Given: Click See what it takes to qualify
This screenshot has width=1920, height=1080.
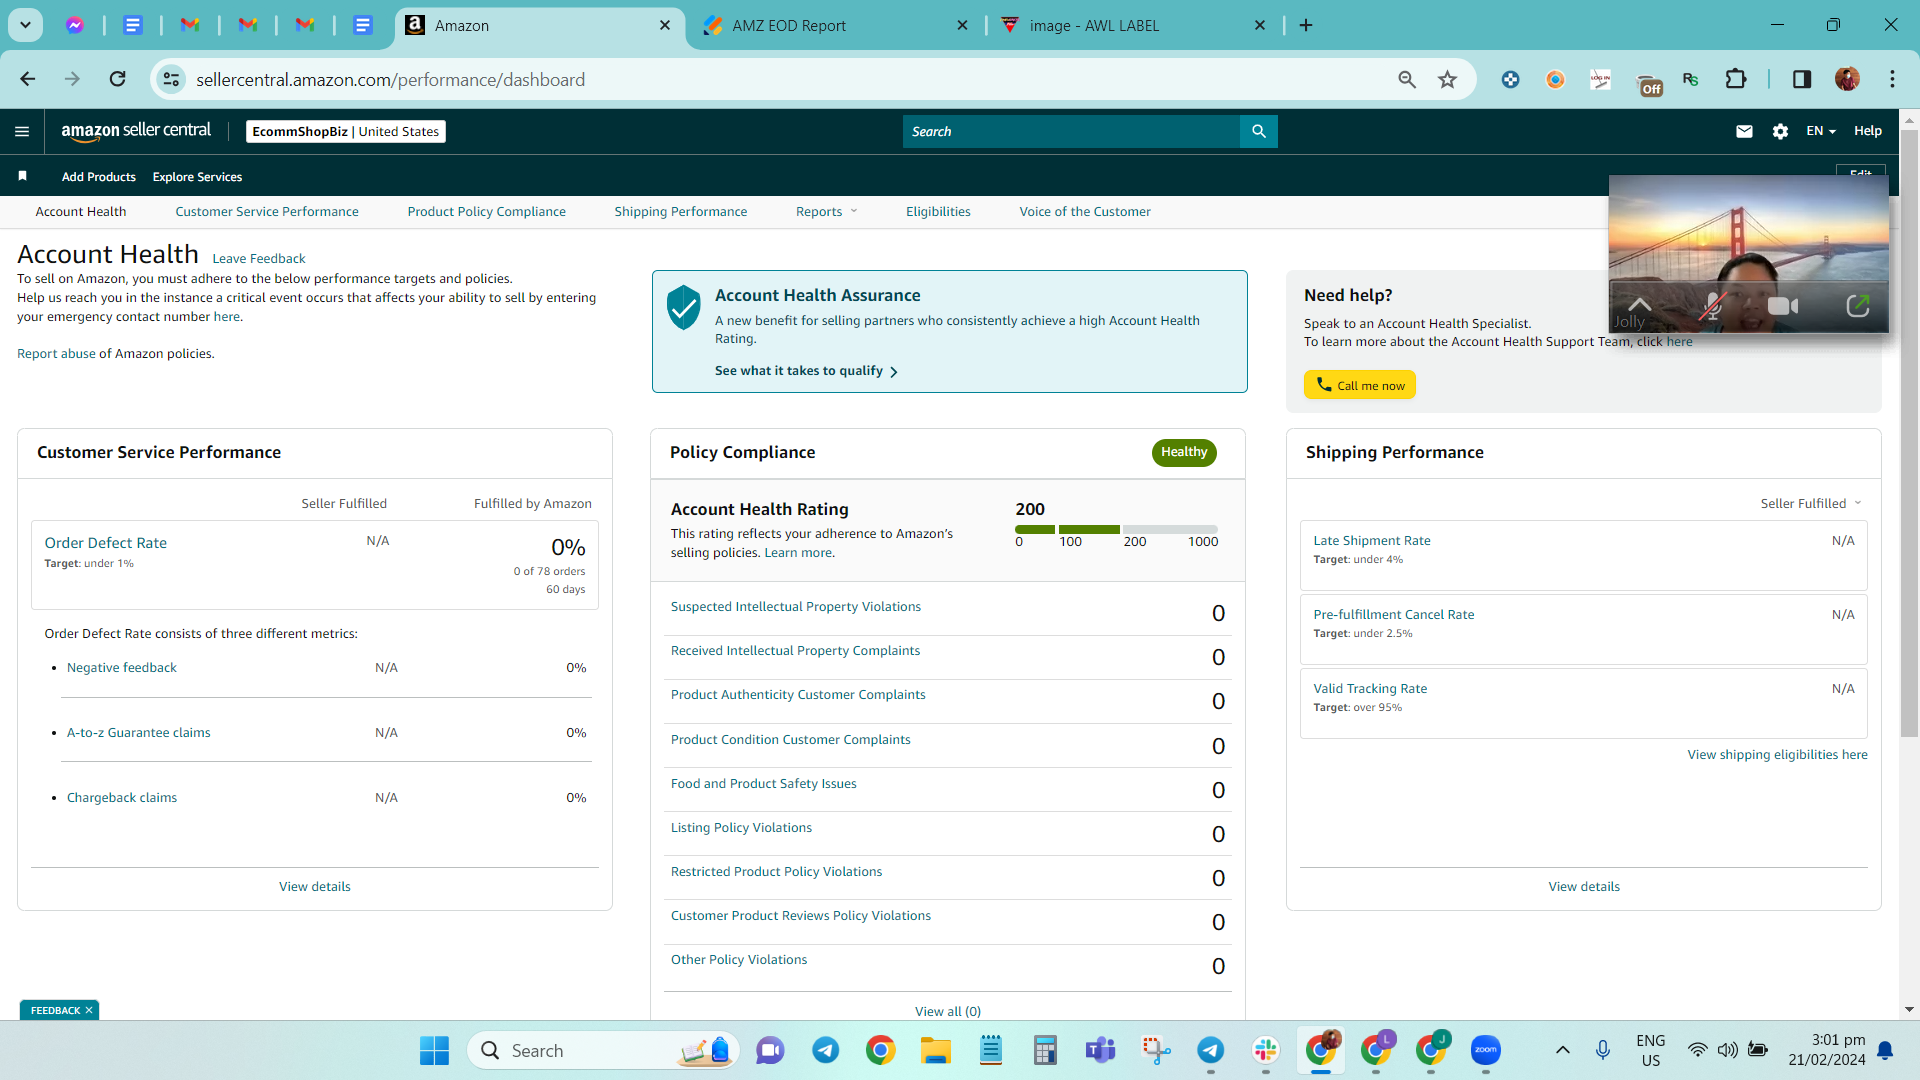Looking at the screenshot, I should 806,371.
